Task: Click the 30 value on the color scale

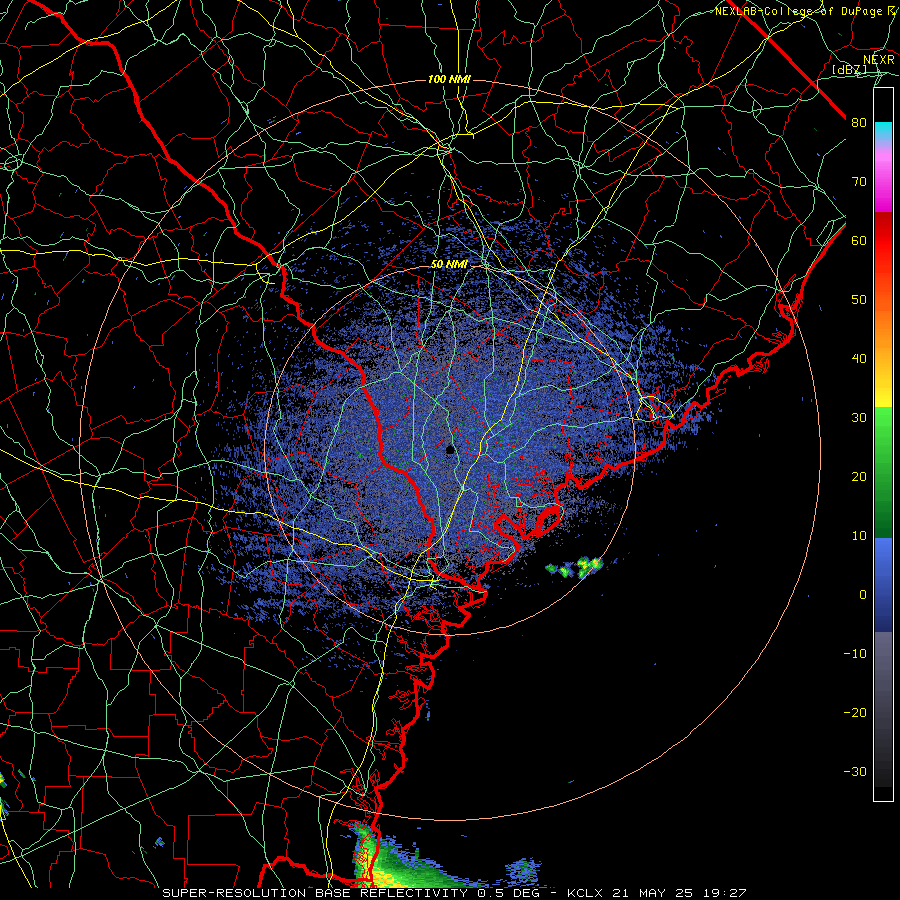Action: [x=859, y=418]
